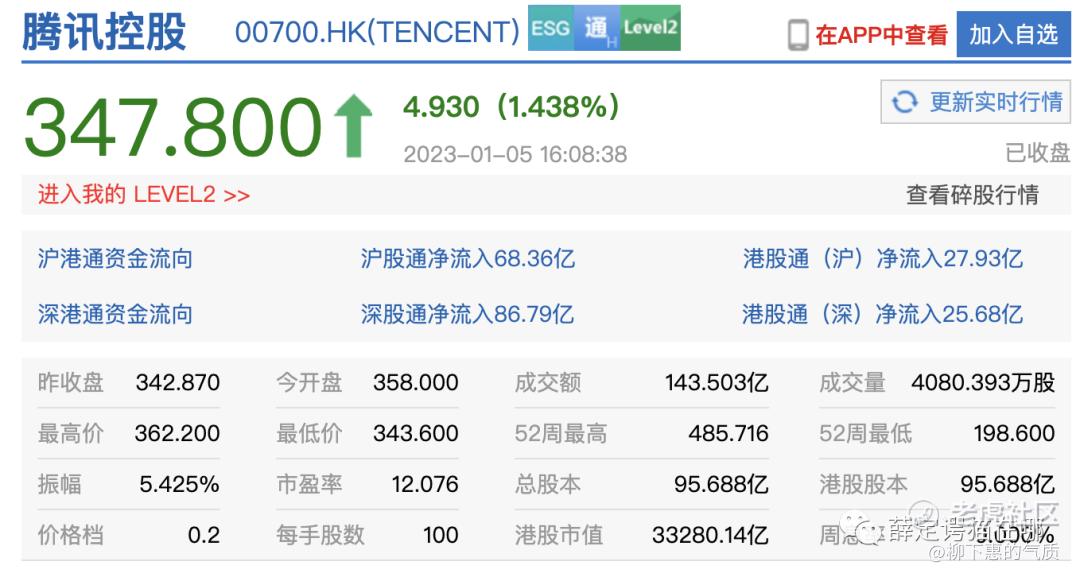Open the 深港通资金流向 link
The height and width of the screenshot is (577, 1080).
[x=115, y=314]
